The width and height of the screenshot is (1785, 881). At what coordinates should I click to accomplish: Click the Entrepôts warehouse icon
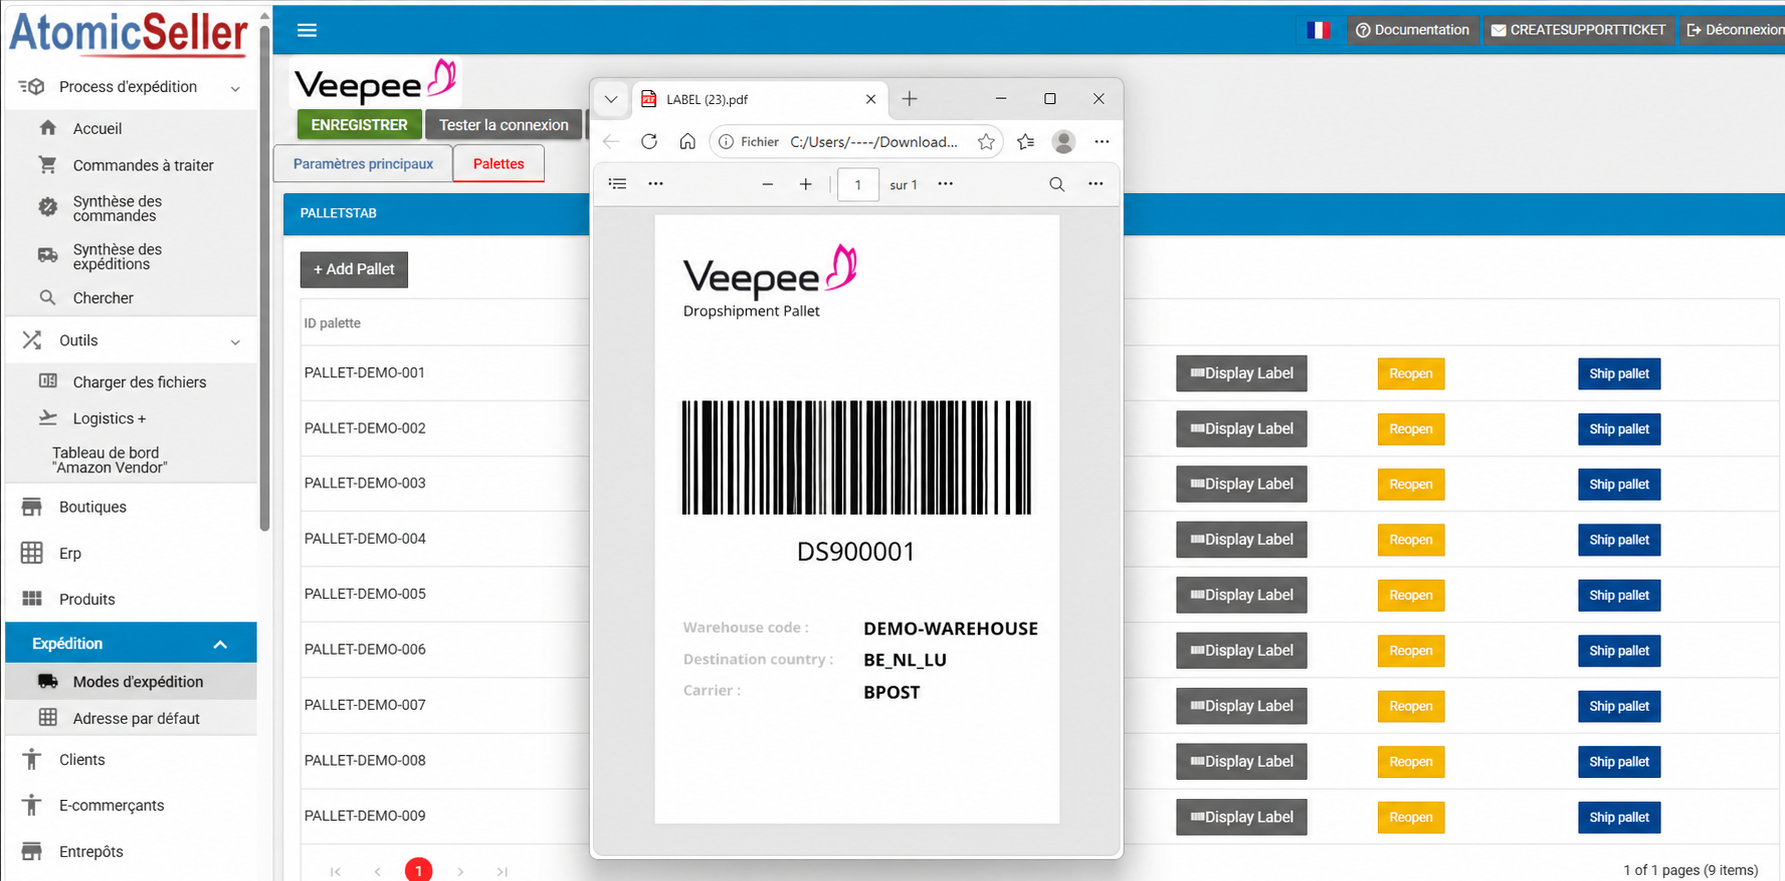click(32, 851)
